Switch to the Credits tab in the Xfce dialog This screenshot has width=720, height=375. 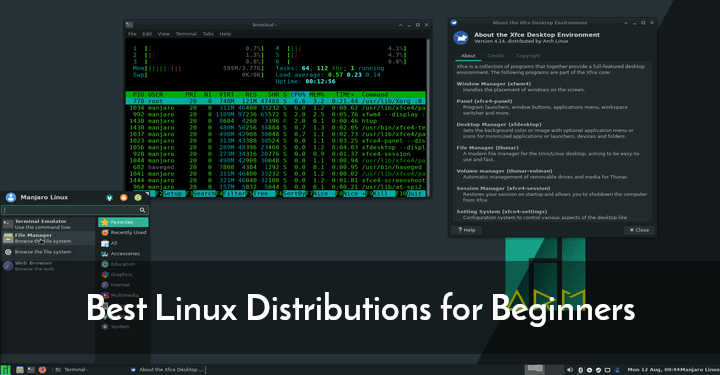(x=496, y=56)
